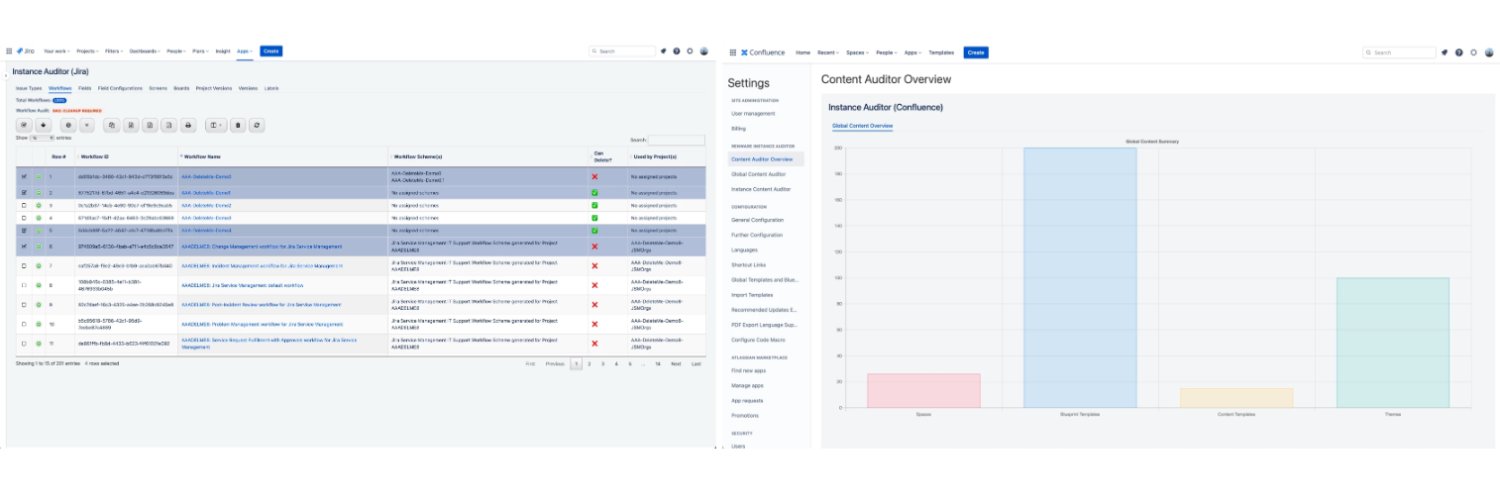Check the checkbox for row 9
This screenshot has height=500, width=1500.
24,304
